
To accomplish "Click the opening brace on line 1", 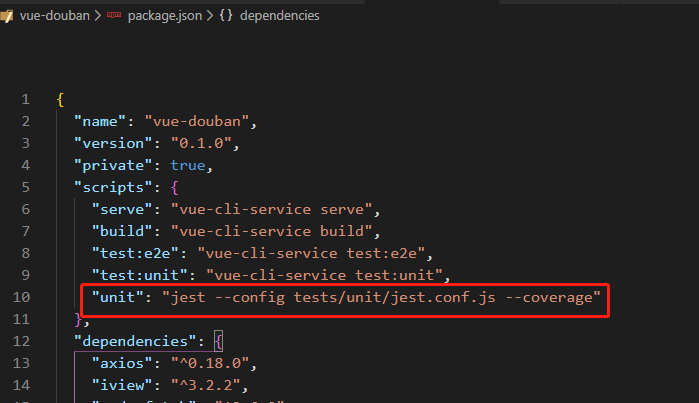I will pos(61,99).
